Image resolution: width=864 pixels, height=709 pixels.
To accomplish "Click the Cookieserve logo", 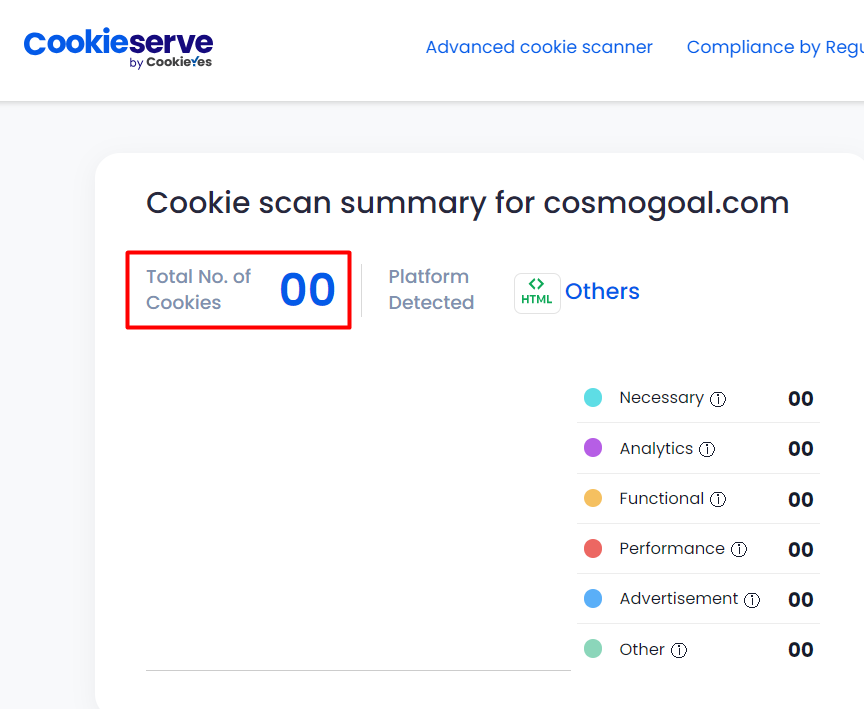I will click(118, 48).
